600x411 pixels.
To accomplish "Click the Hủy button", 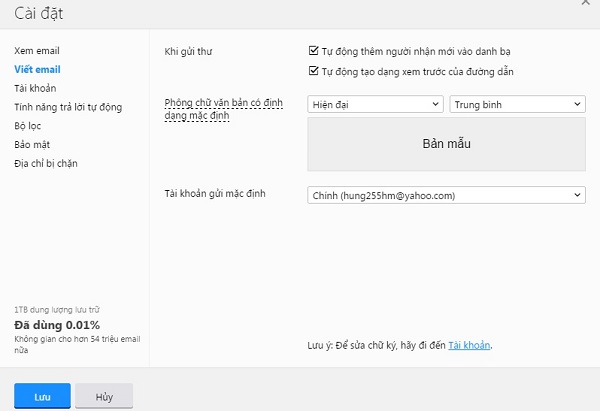I will (104, 397).
